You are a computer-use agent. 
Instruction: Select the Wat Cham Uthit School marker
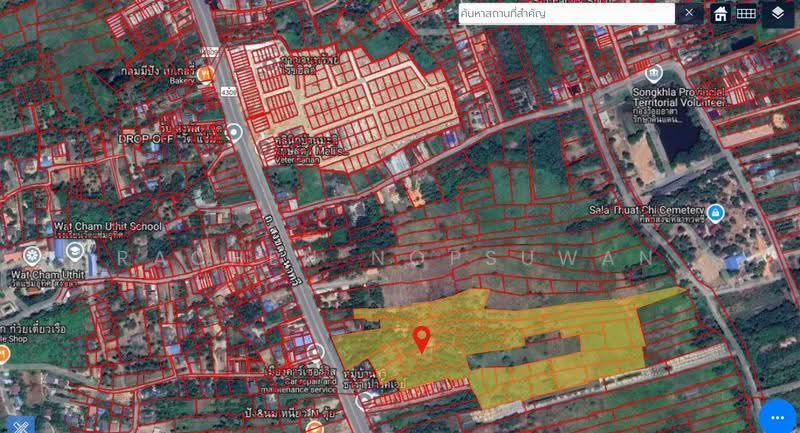coord(74,251)
